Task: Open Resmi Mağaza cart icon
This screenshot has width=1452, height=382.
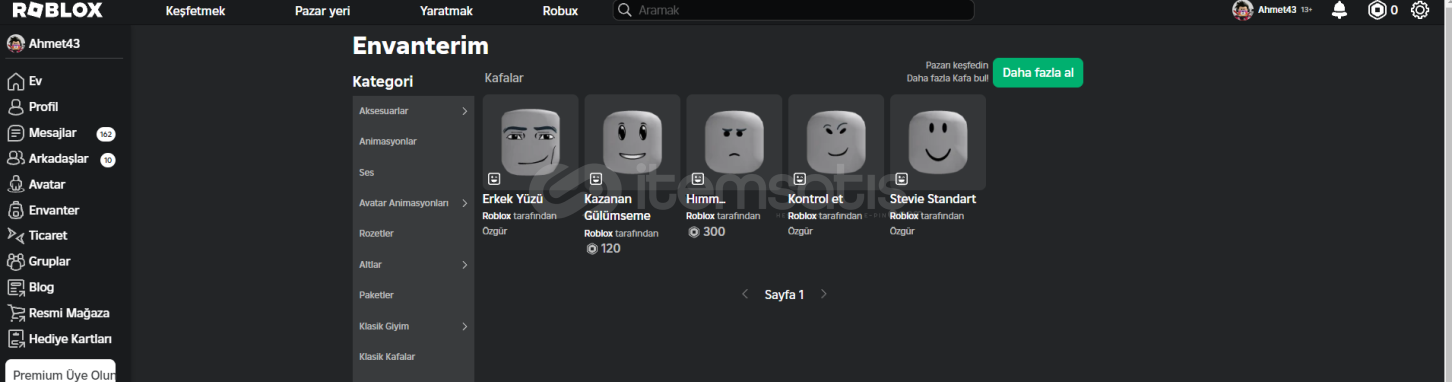Action: click(x=15, y=313)
